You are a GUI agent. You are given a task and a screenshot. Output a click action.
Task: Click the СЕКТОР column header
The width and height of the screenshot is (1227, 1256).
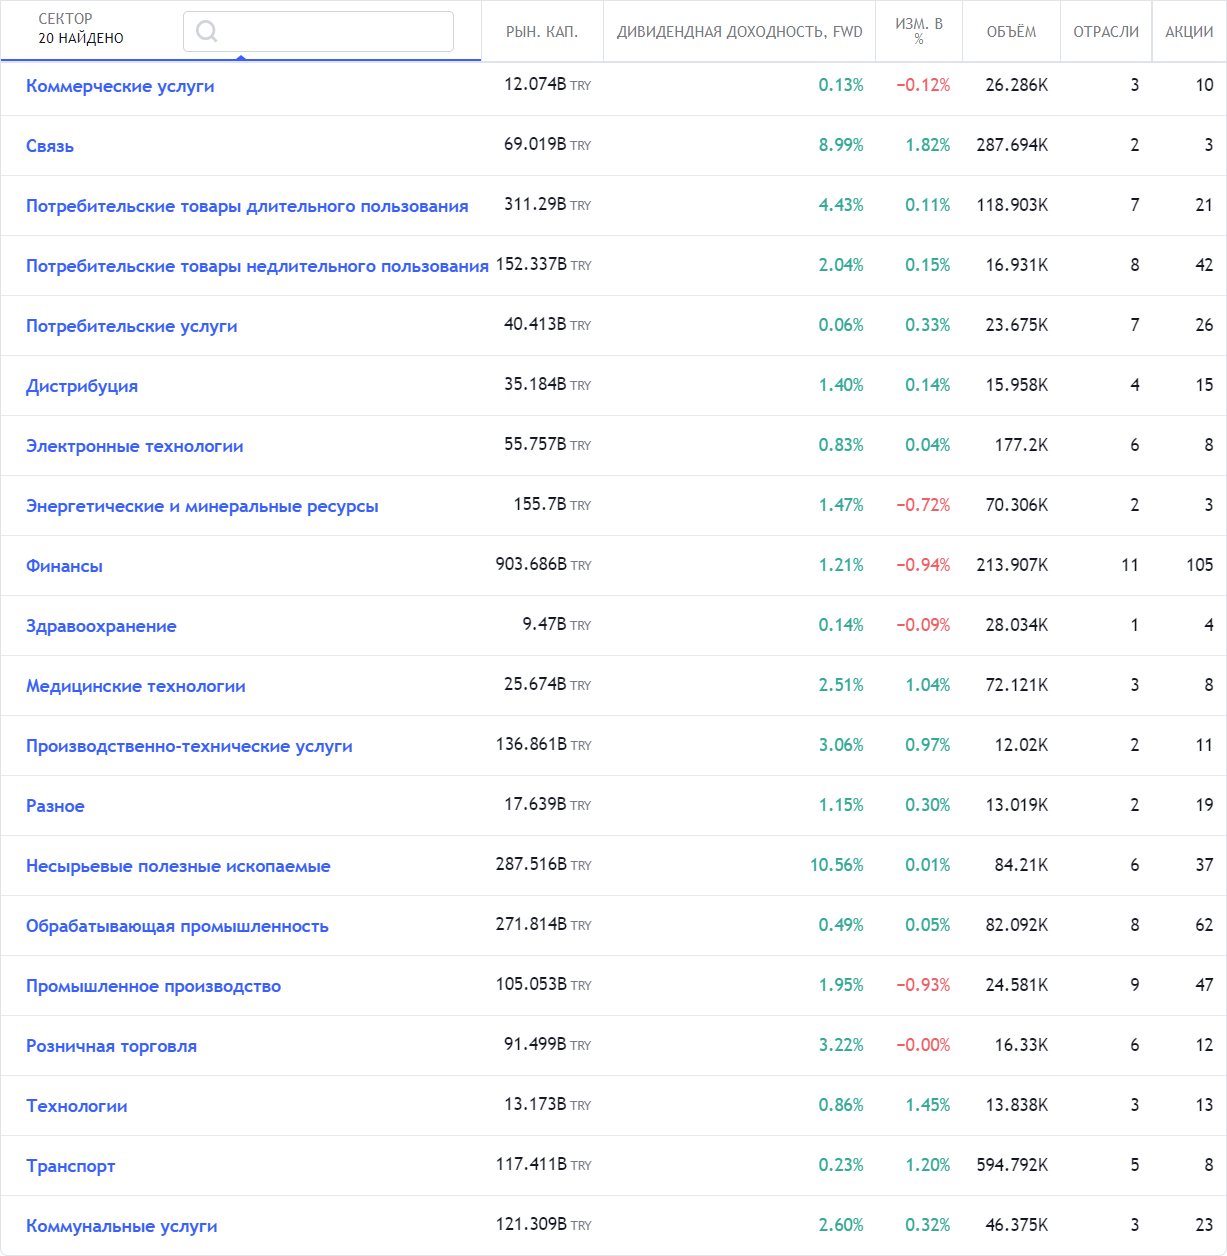coord(66,19)
